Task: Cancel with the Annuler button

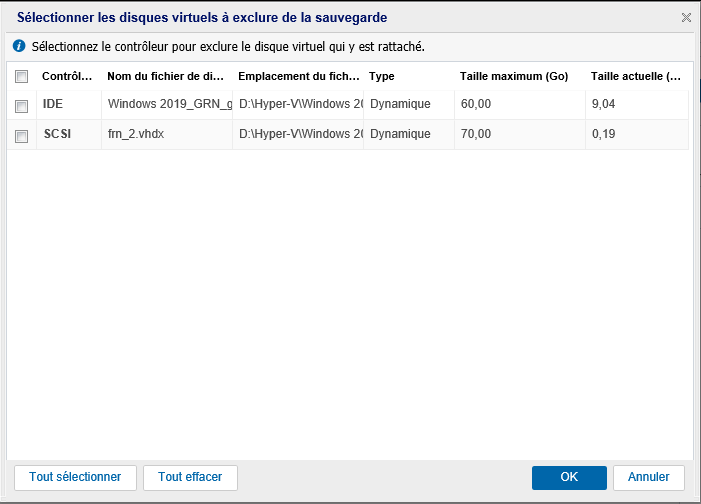Action: (649, 477)
